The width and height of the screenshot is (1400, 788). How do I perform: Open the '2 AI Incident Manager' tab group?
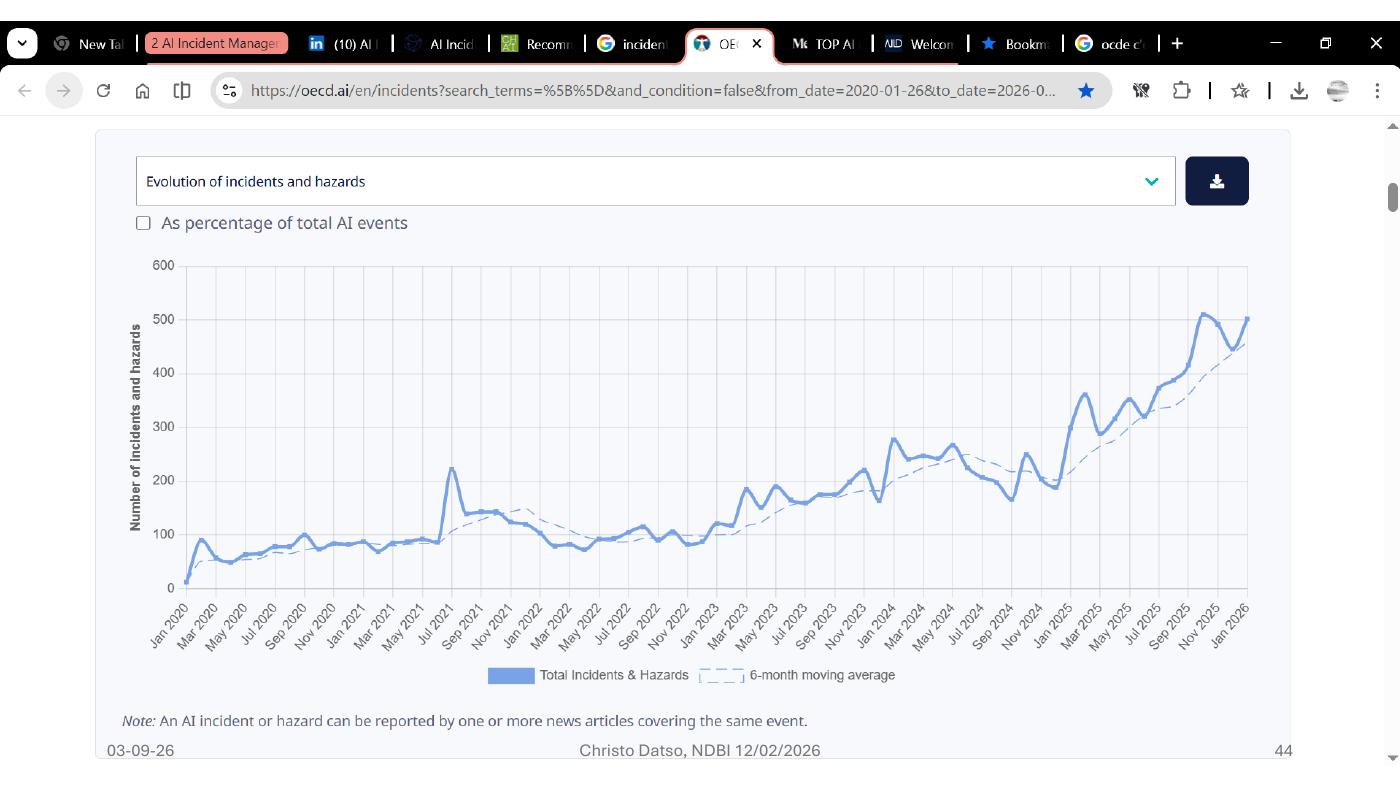click(216, 43)
